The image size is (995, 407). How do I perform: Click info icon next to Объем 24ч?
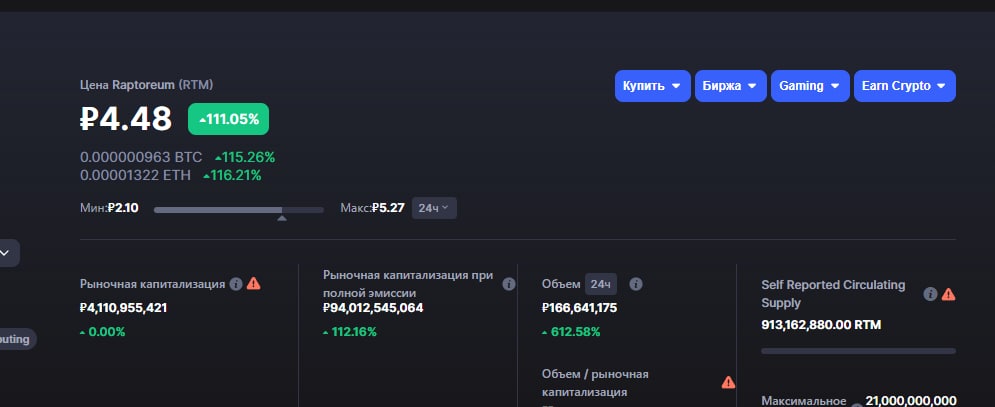pos(636,284)
